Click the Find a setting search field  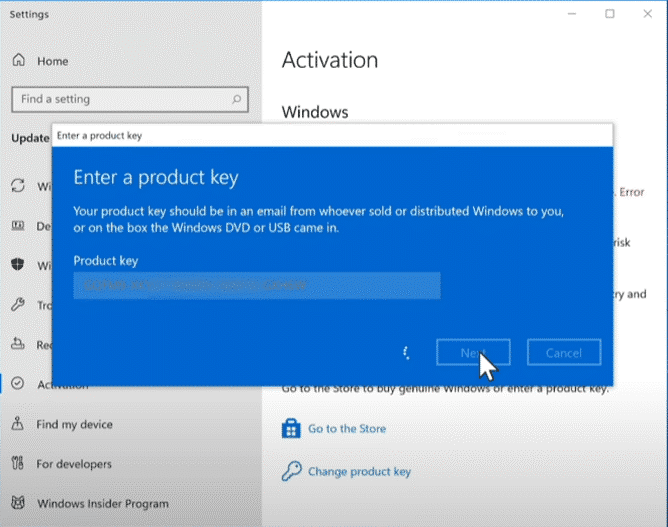point(120,99)
